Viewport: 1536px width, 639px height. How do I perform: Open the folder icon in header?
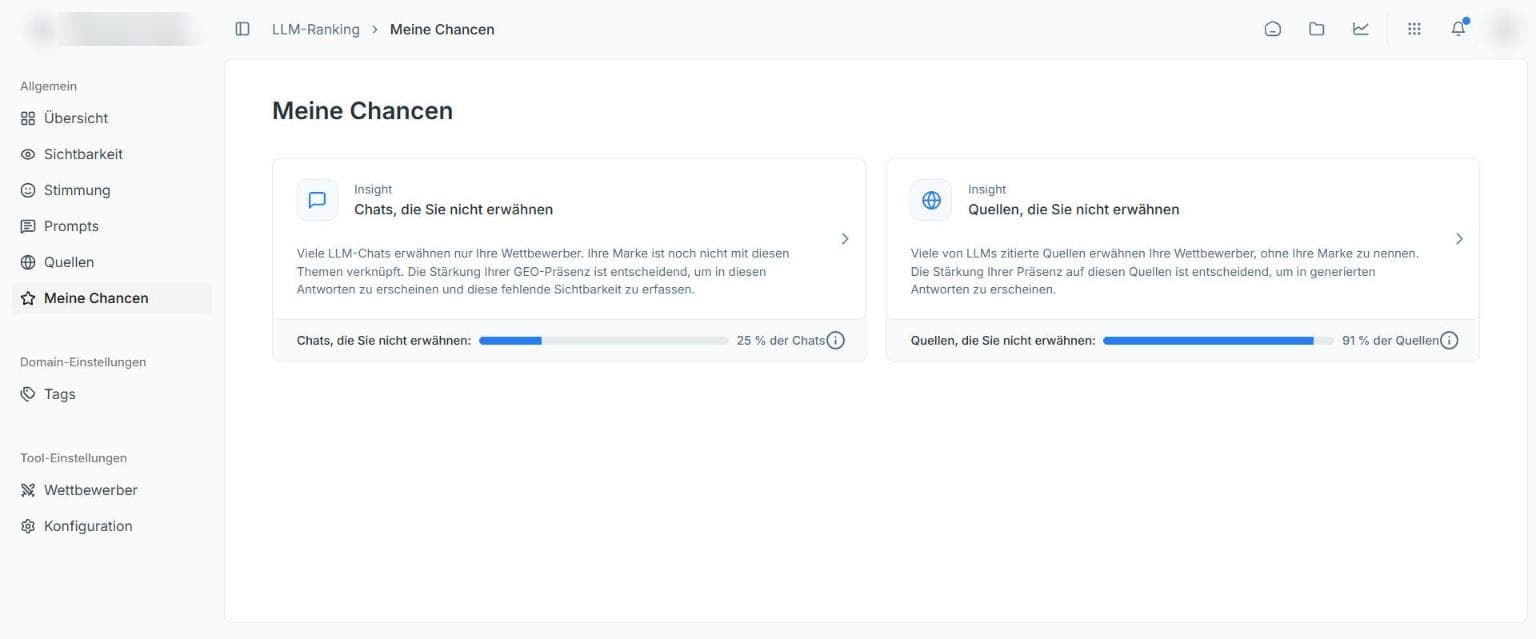click(1317, 29)
